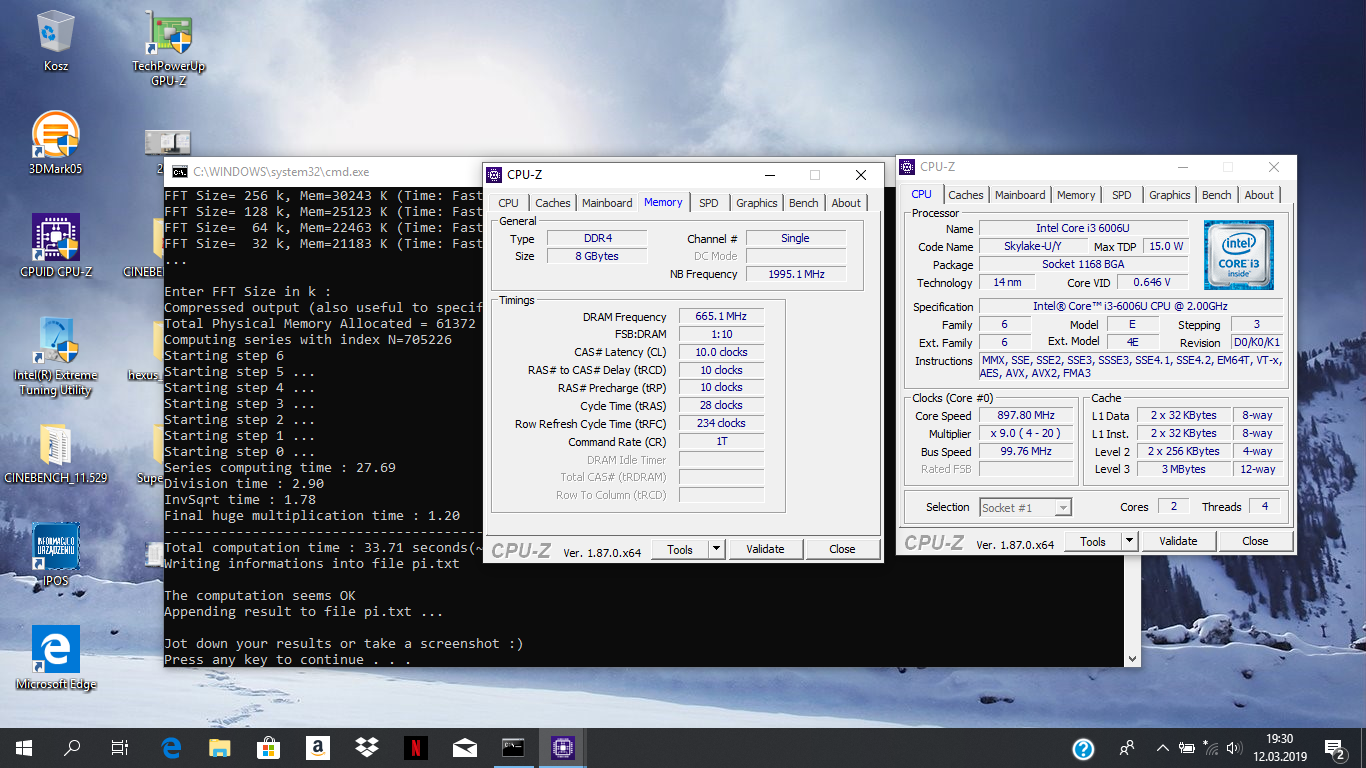This screenshot has width=1366, height=768.
Task: Open Mainboard tab in right CPU-Z window
Action: (x=1020, y=195)
